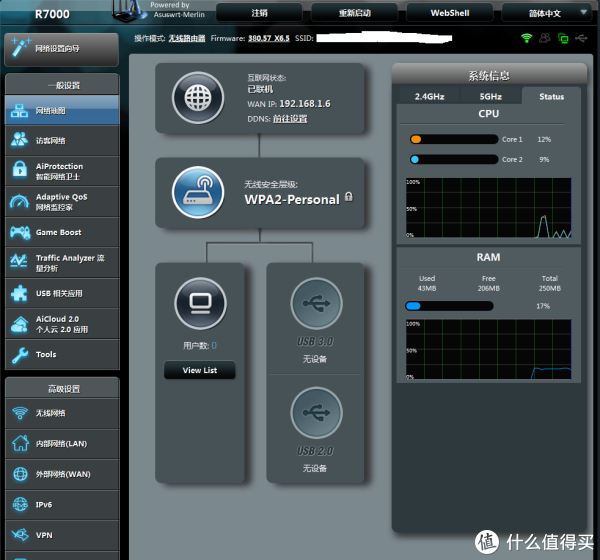Open the WAN globe icon in sidebar
The image size is (600, 560).
[20, 474]
